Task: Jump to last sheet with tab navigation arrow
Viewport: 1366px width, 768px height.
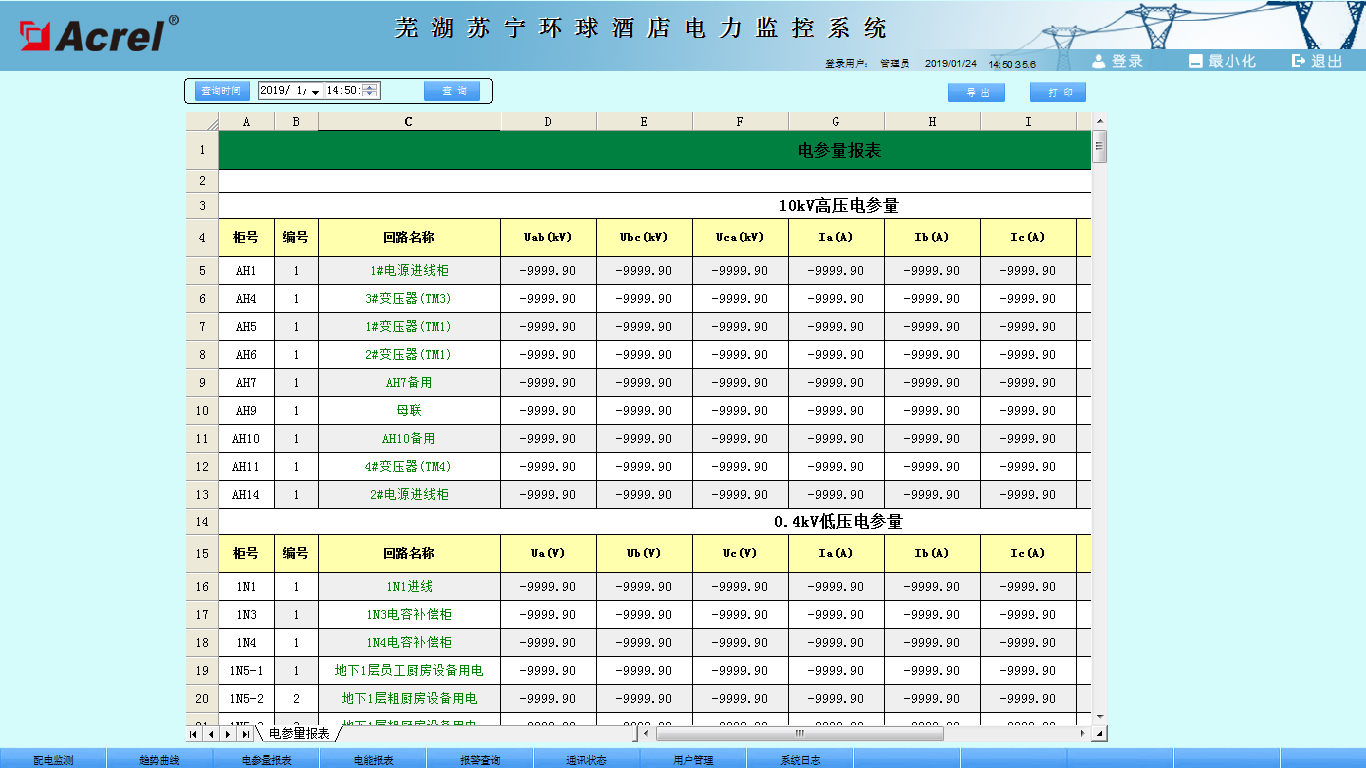Action: point(245,734)
